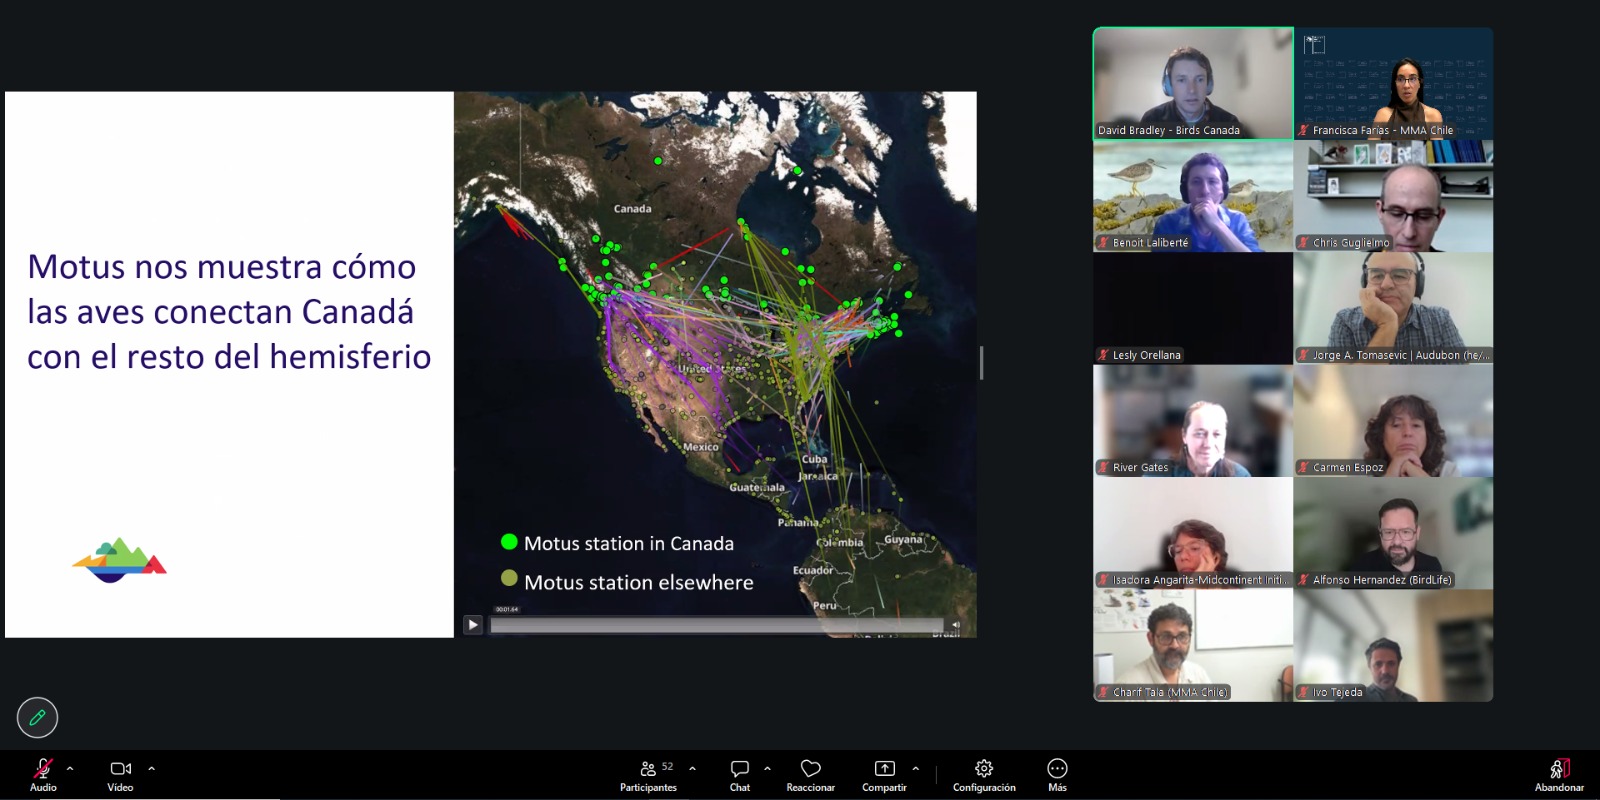Viewport: 1600px width, 800px height.
Task: Click Abandonar to leave the meeting
Action: coord(1559,773)
